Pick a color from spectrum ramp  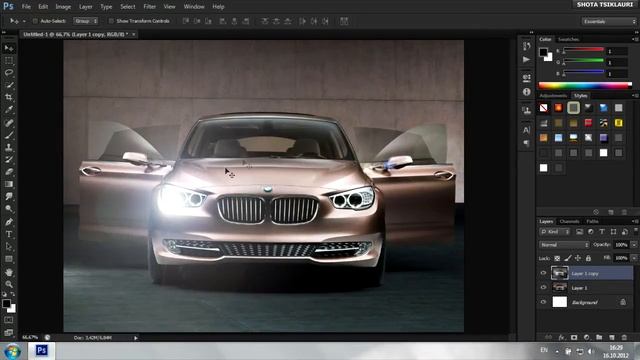tap(585, 85)
